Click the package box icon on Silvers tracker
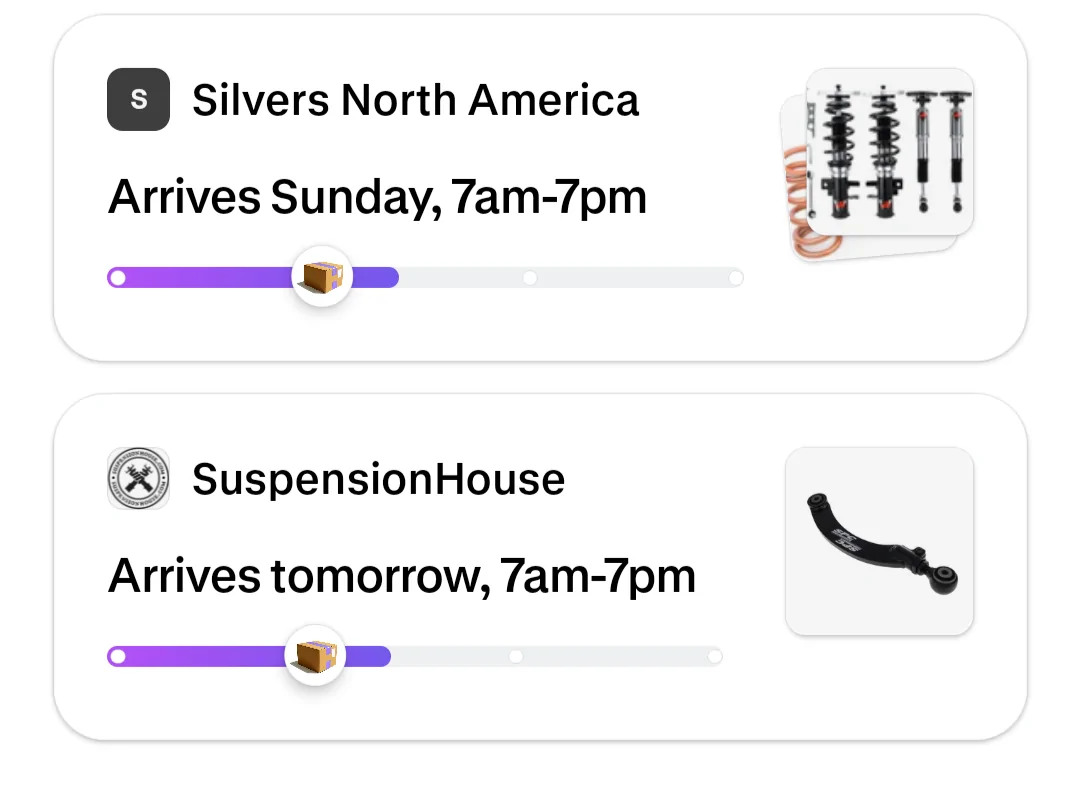This screenshot has height=791, width=1080. tap(322, 276)
